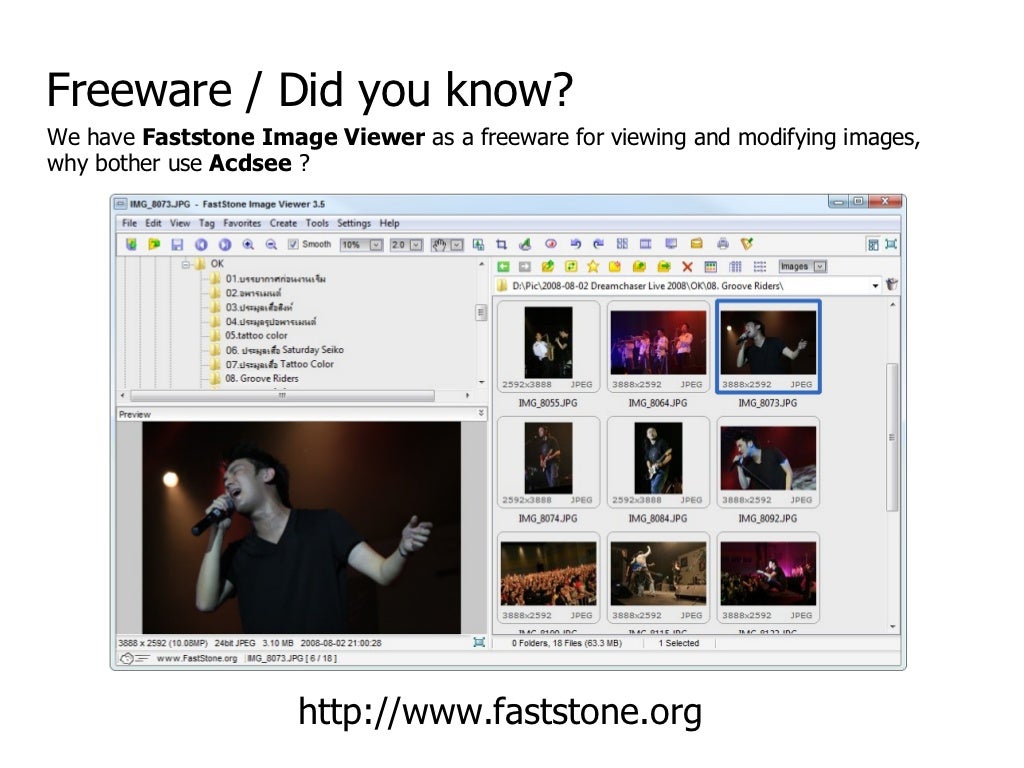1024x768 pixels.
Task: Expand the folder path address dropdown
Action: tap(875, 286)
